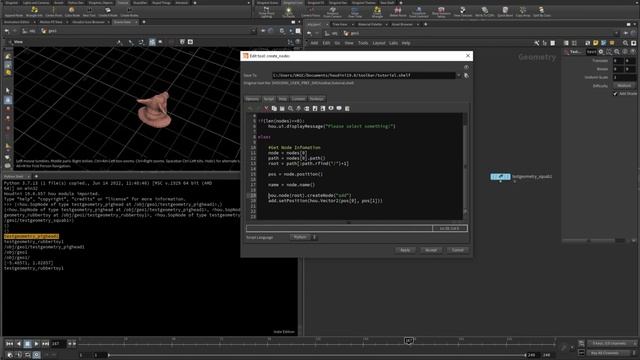Switch to the Hotkeys tab in Edit tool dialog
The height and width of the screenshot is (360, 640).
coord(316,99)
